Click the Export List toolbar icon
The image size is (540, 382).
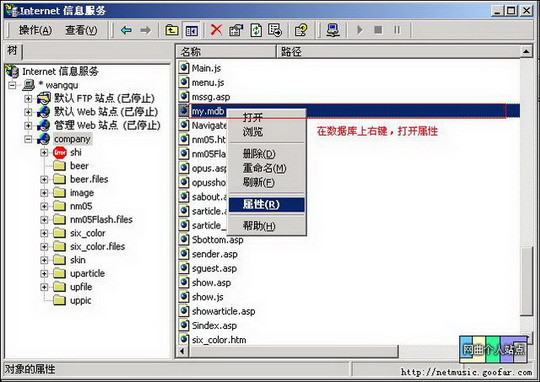[275, 30]
